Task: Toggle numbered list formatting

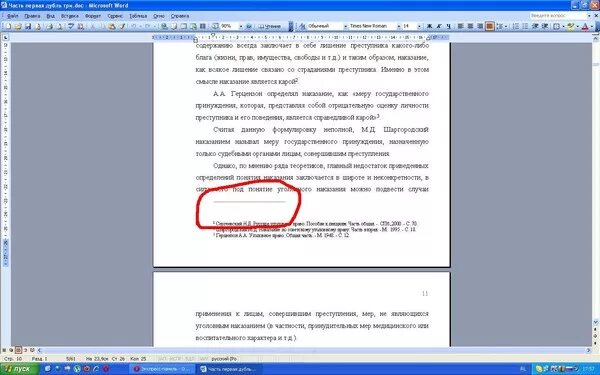Action: pos(515,26)
